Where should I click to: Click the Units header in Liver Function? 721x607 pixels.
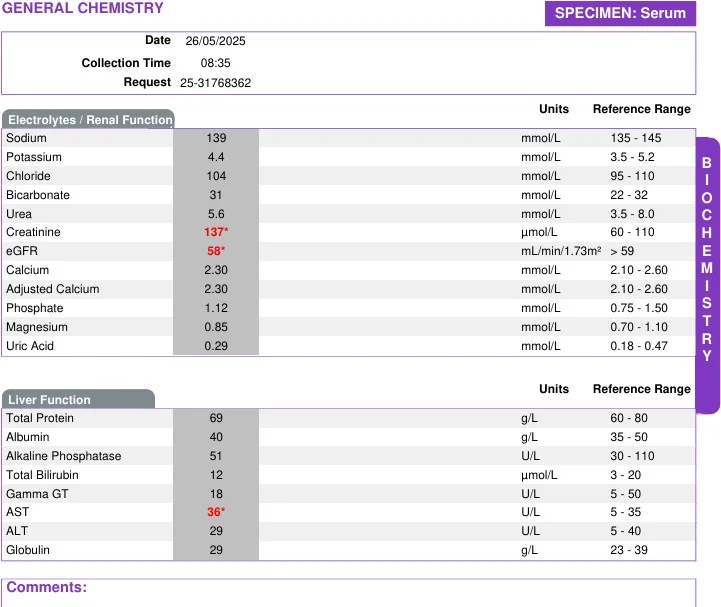553,389
